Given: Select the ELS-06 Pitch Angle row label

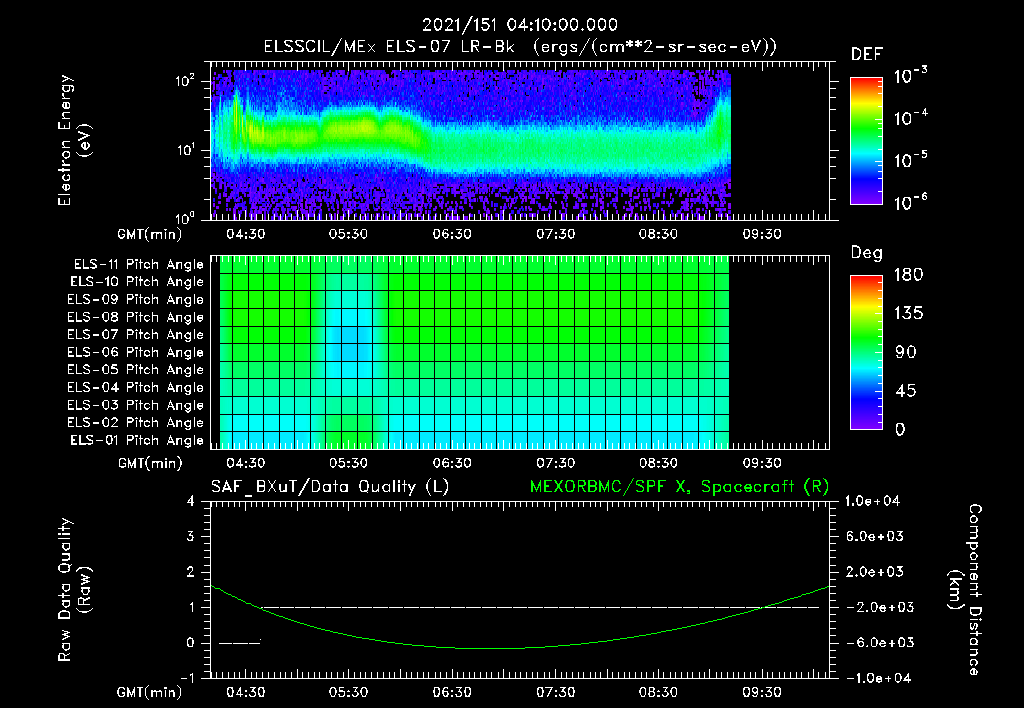Looking at the screenshot, I should (x=136, y=353).
